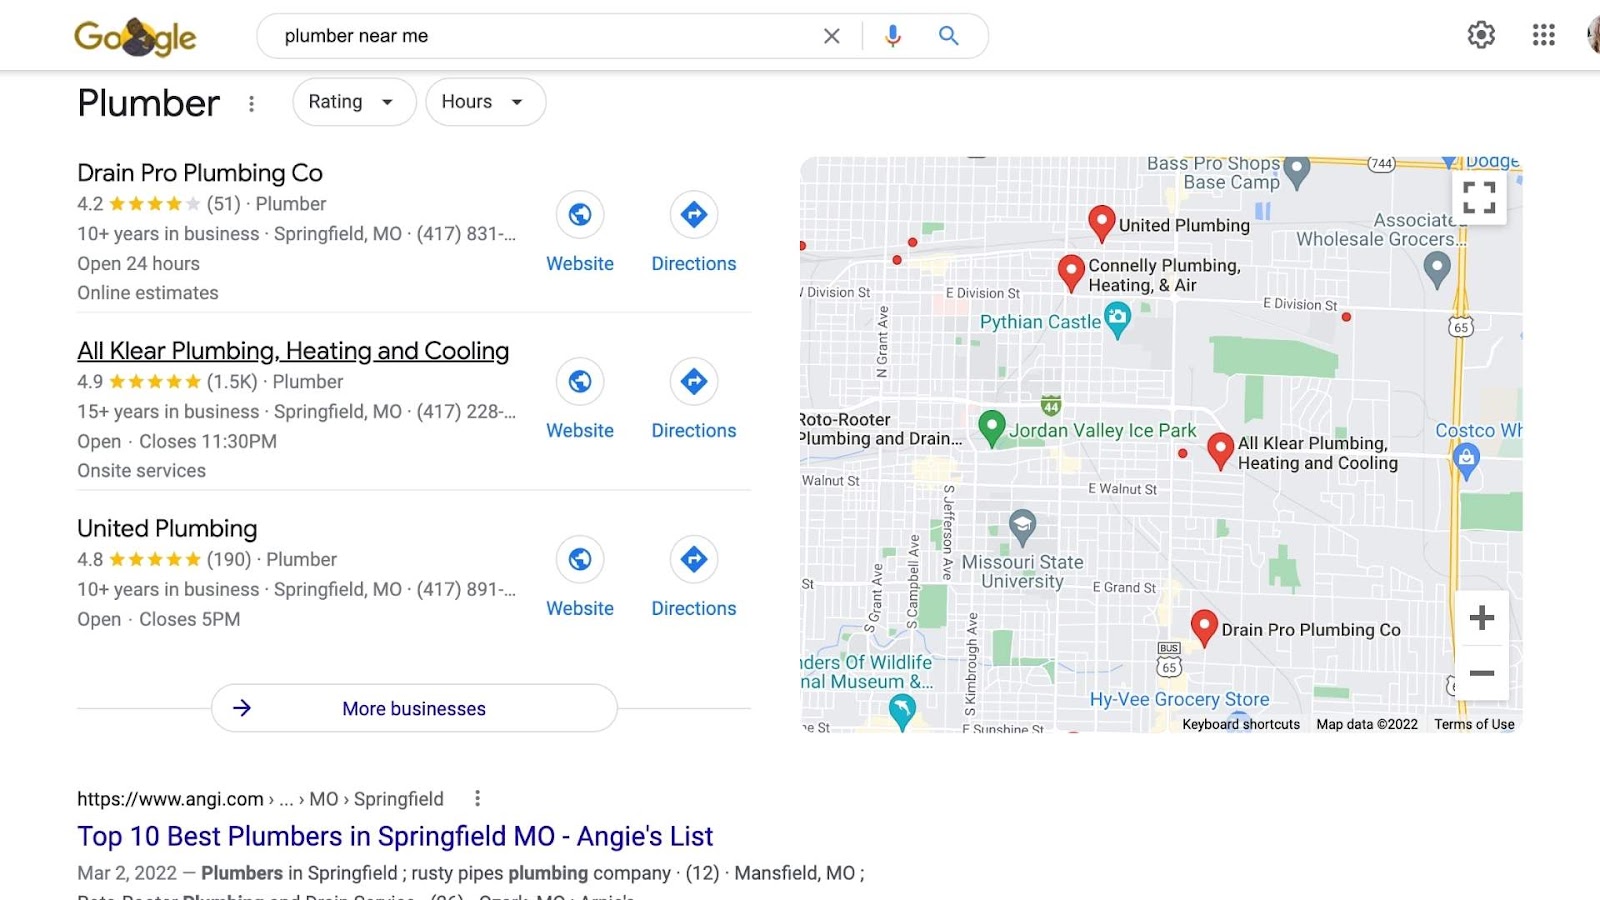Image resolution: width=1600 pixels, height=900 pixels.
Task: Click the Directions icon for All Klear Plumbing
Action: pyautogui.click(x=694, y=381)
